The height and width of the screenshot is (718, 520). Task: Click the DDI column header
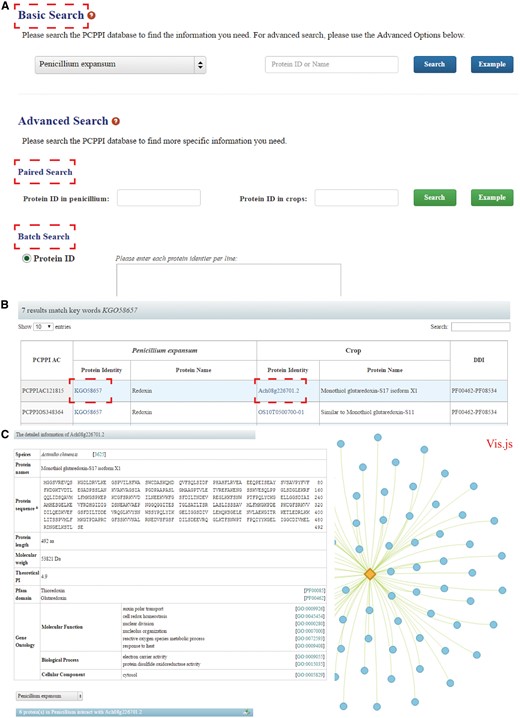pyautogui.click(x=479, y=360)
